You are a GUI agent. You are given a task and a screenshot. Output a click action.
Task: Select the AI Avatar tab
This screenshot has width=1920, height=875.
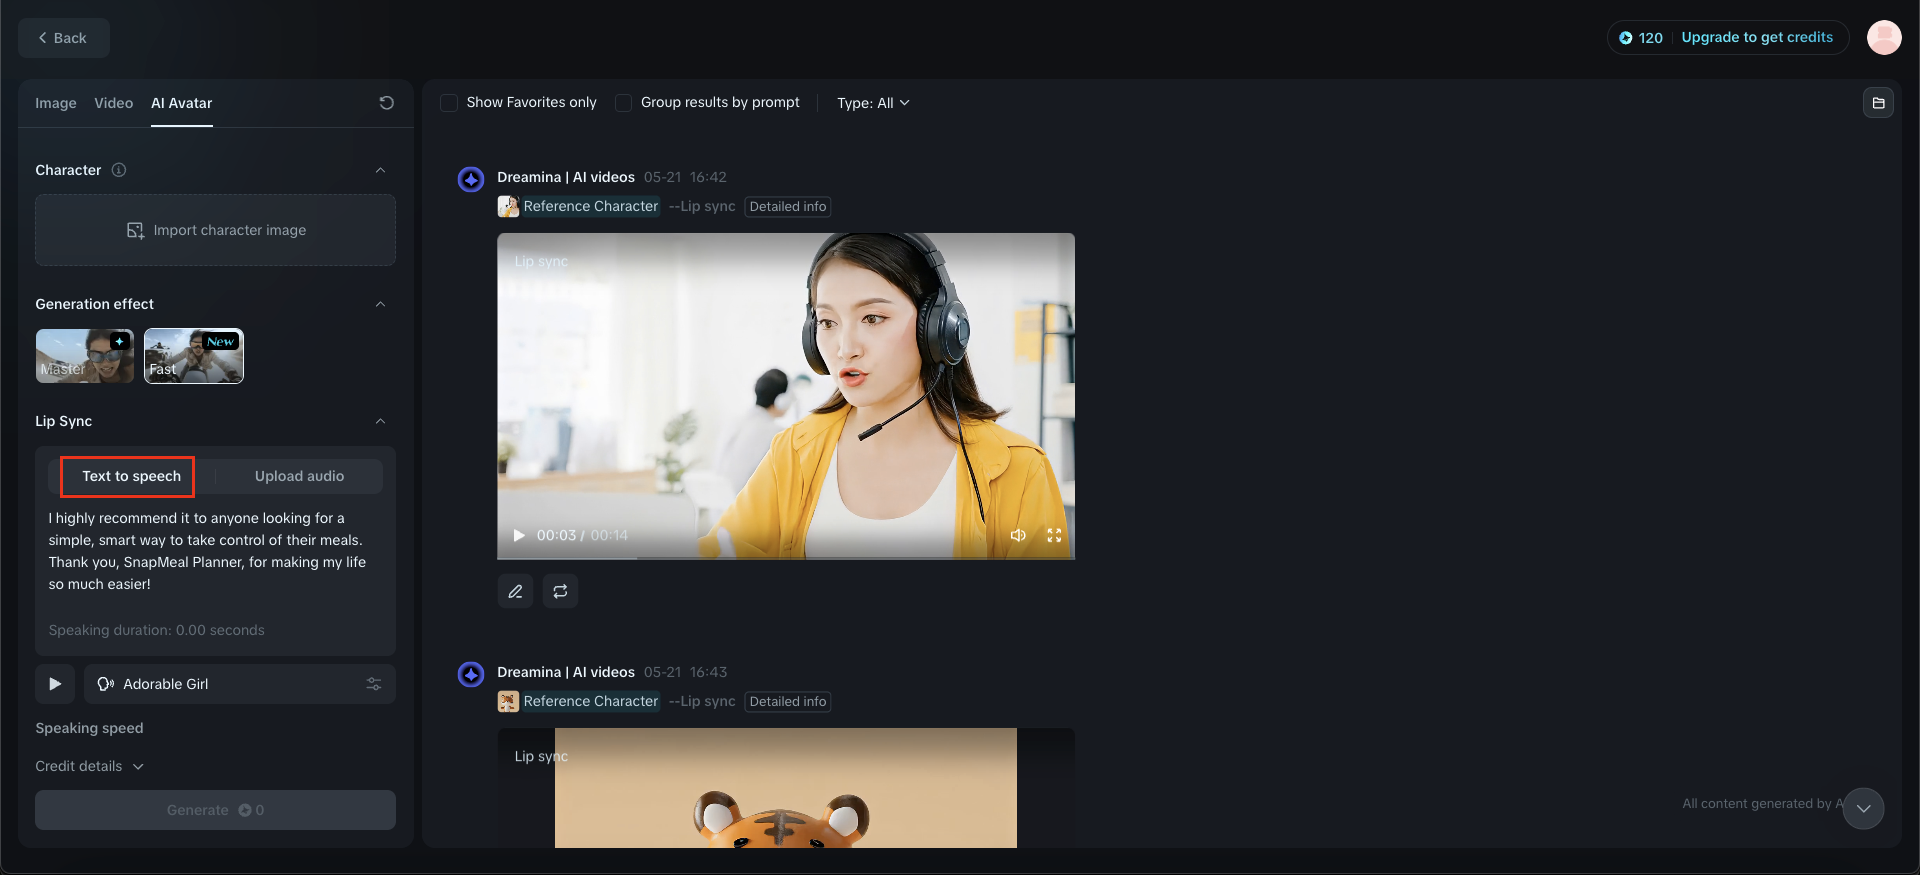coord(182,103)
